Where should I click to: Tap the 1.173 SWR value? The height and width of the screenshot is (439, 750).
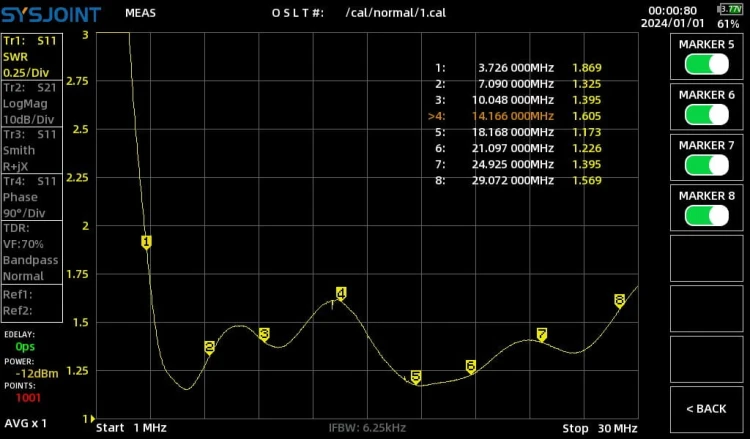(x=587, y=132)
